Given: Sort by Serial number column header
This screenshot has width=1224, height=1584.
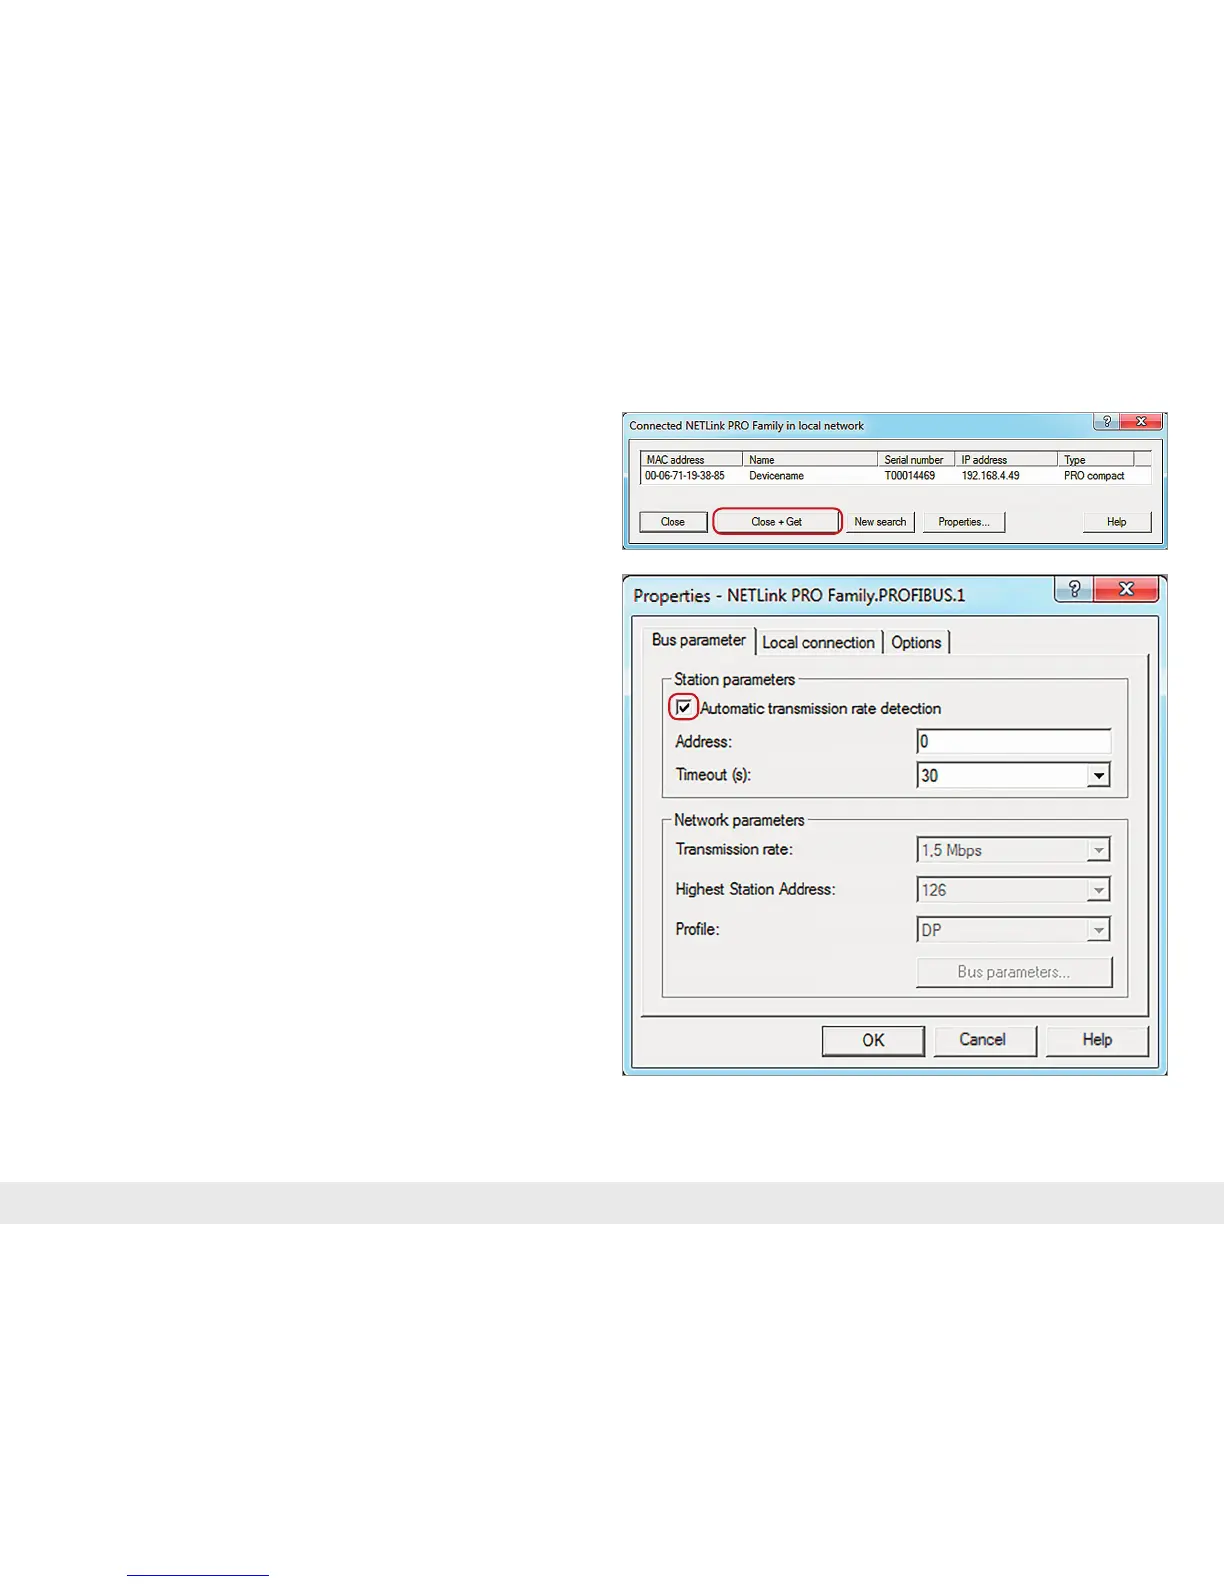Looking at the screenshot, I should pyautogui.click(x=917, y=460).
